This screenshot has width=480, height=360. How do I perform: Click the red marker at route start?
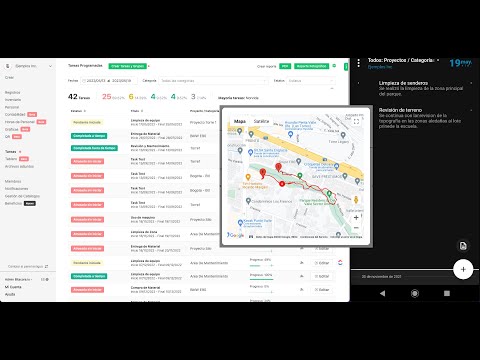tap(278, 168)
